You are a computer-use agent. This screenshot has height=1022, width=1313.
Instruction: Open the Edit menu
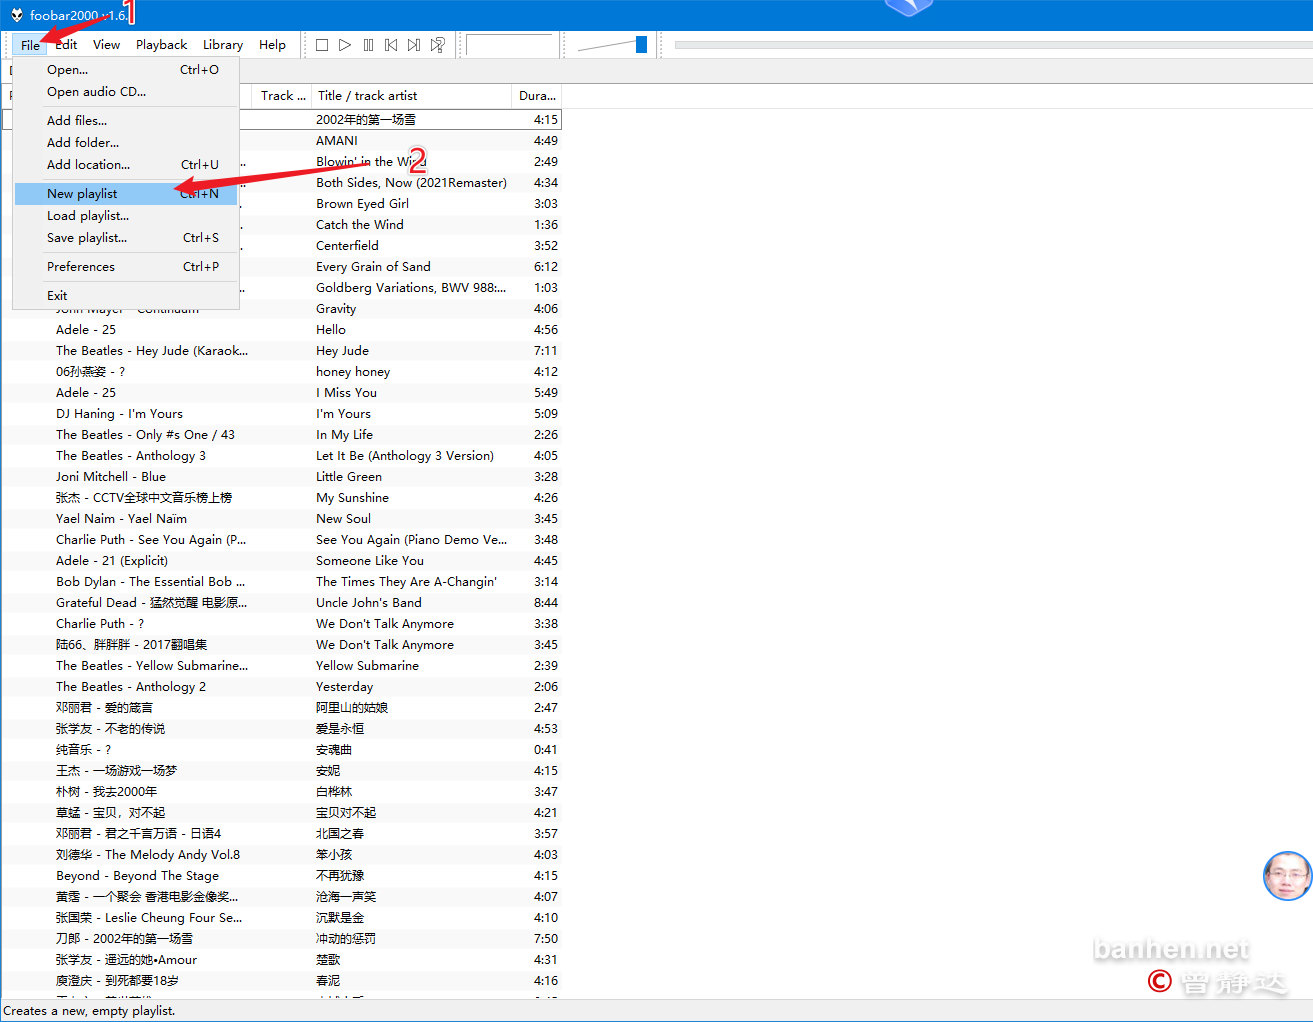67,45
